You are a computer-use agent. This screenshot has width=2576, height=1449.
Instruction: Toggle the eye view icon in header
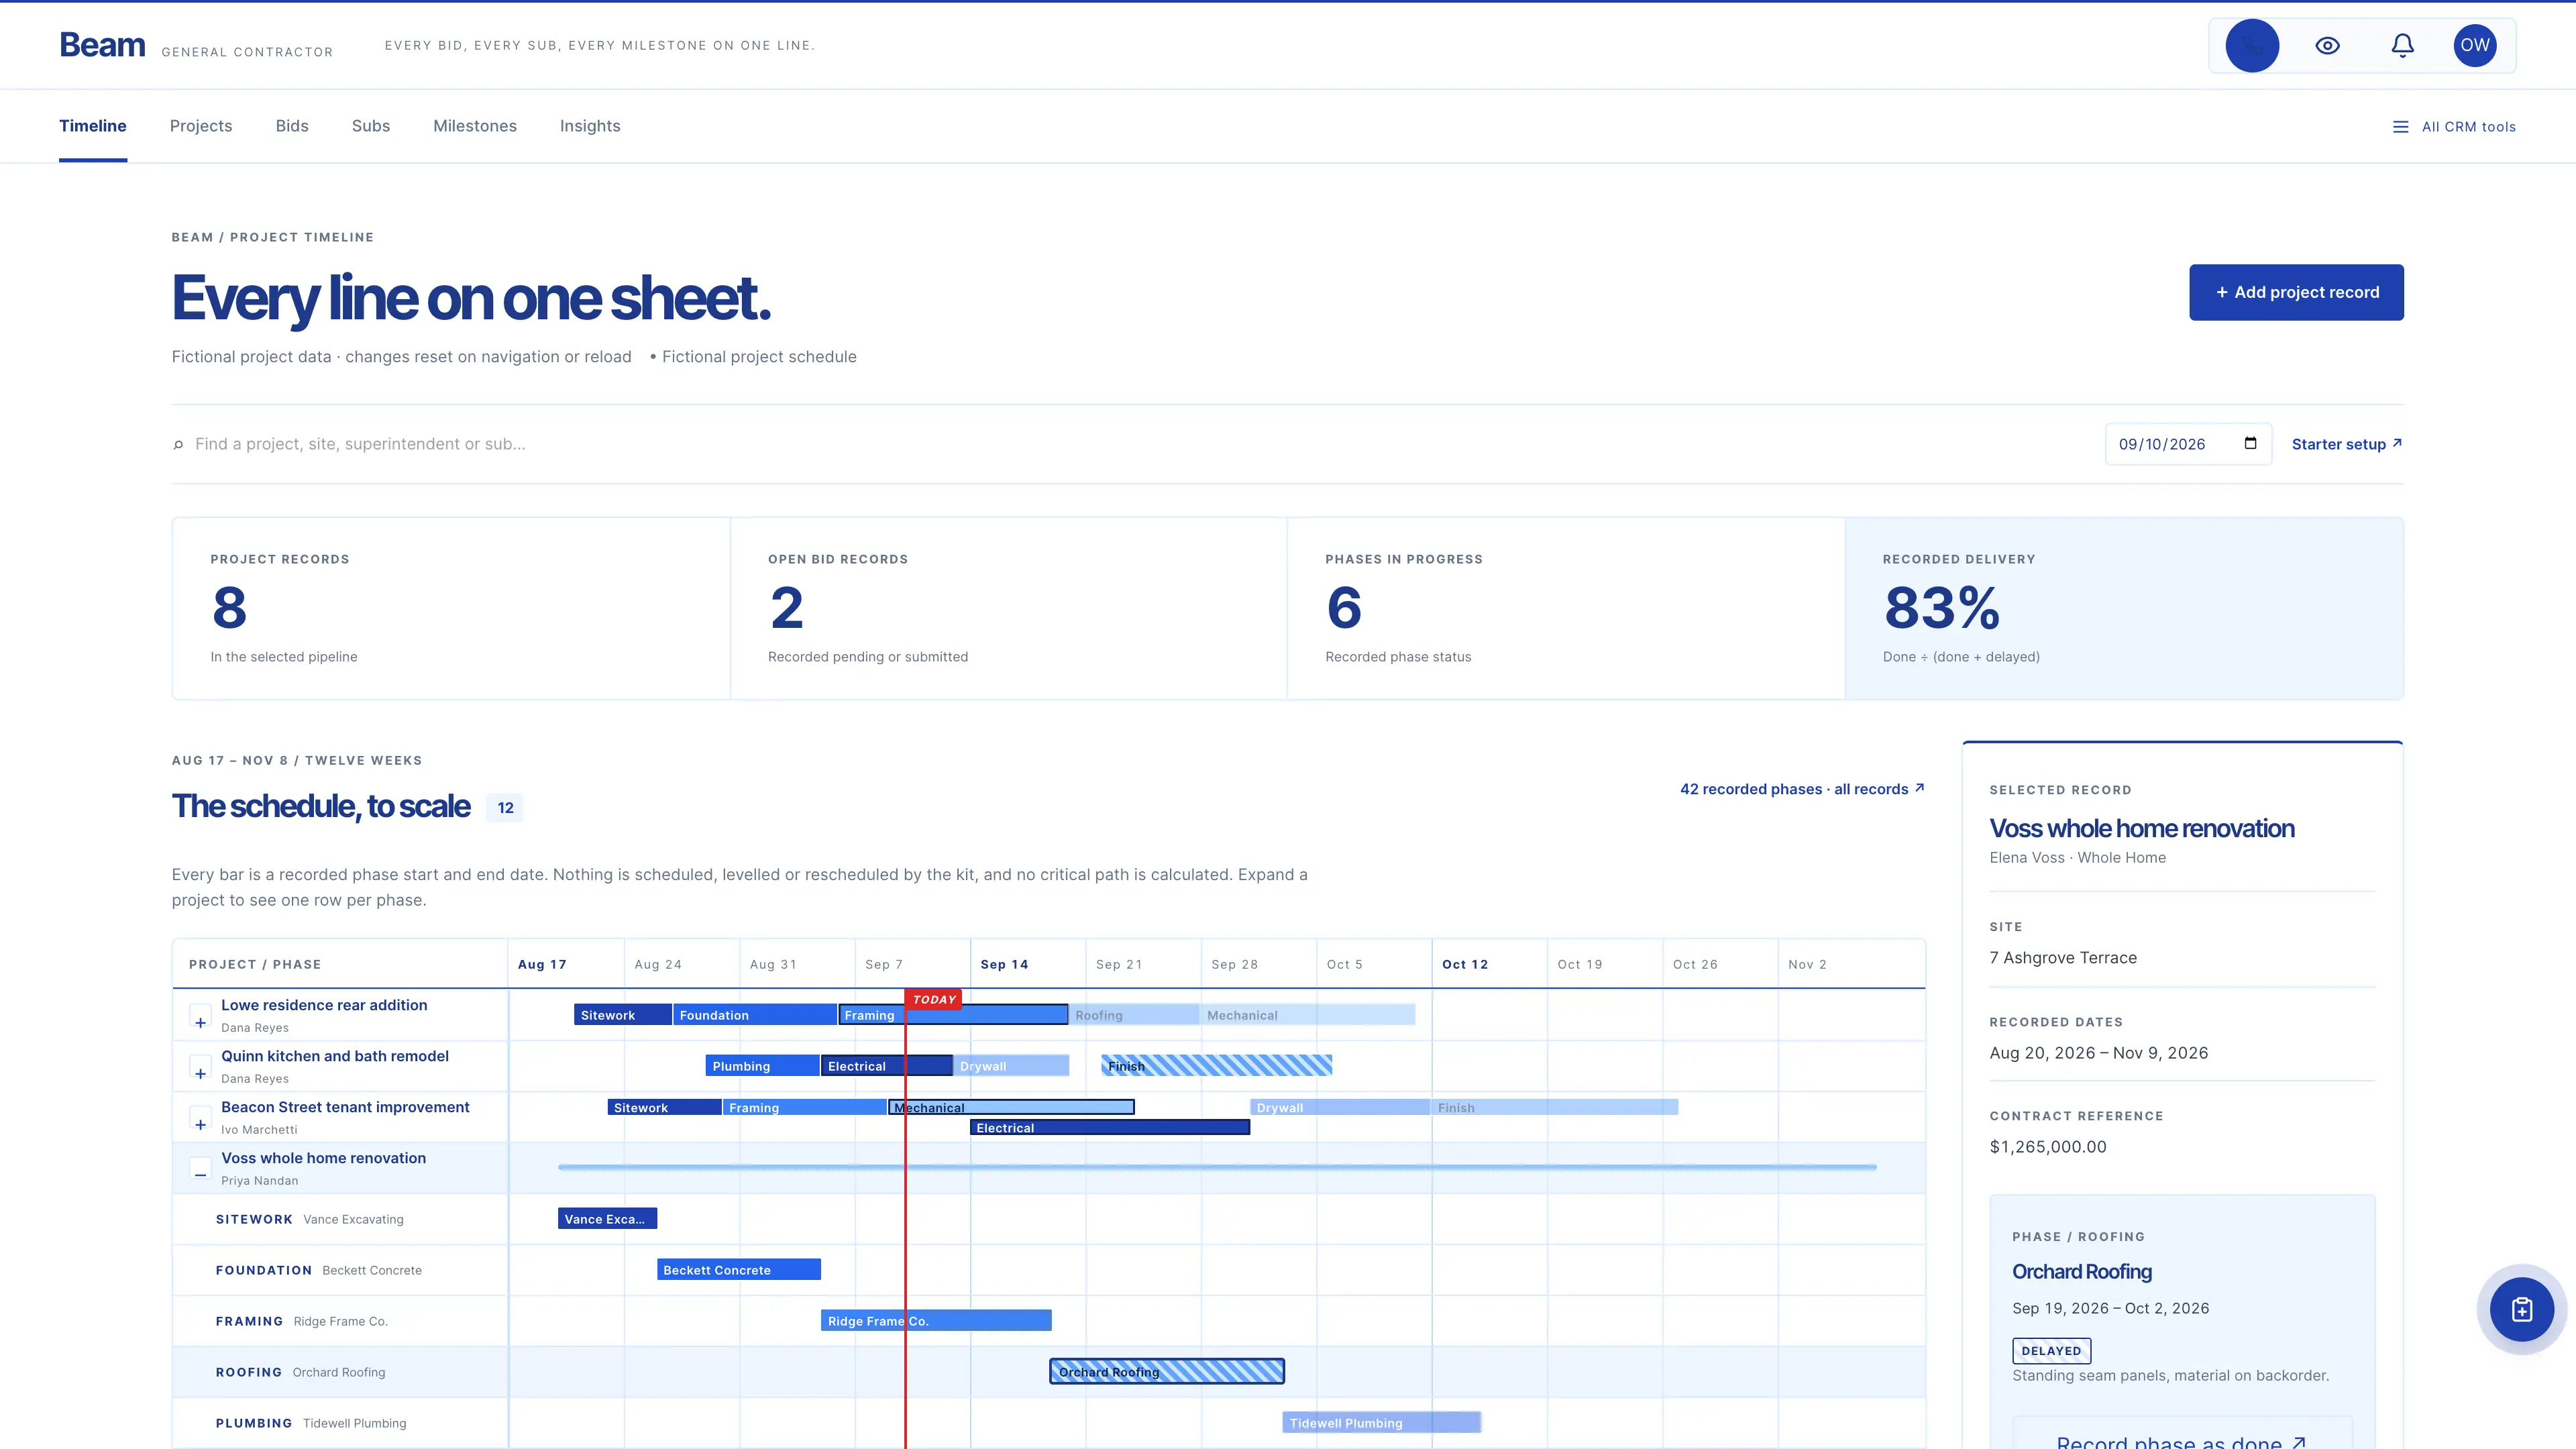[2327, 45]
